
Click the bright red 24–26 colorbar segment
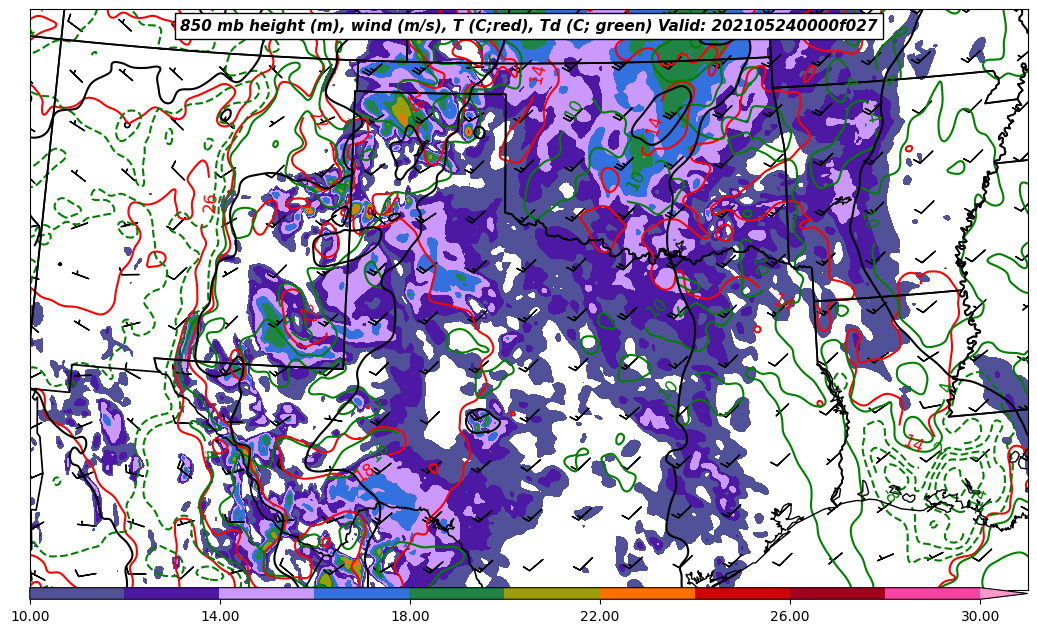(742, 593)
